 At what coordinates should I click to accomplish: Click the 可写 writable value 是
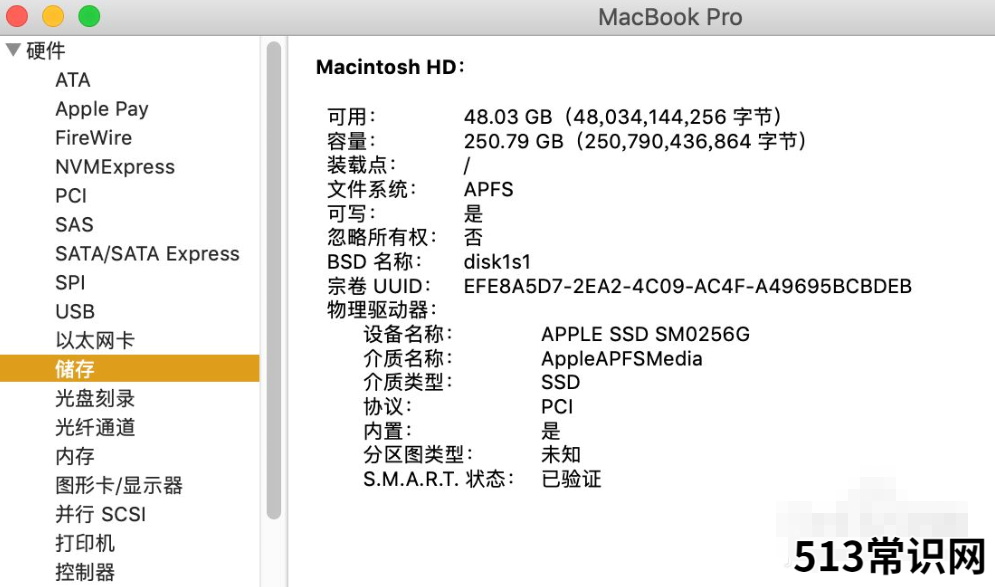point(473,213)
